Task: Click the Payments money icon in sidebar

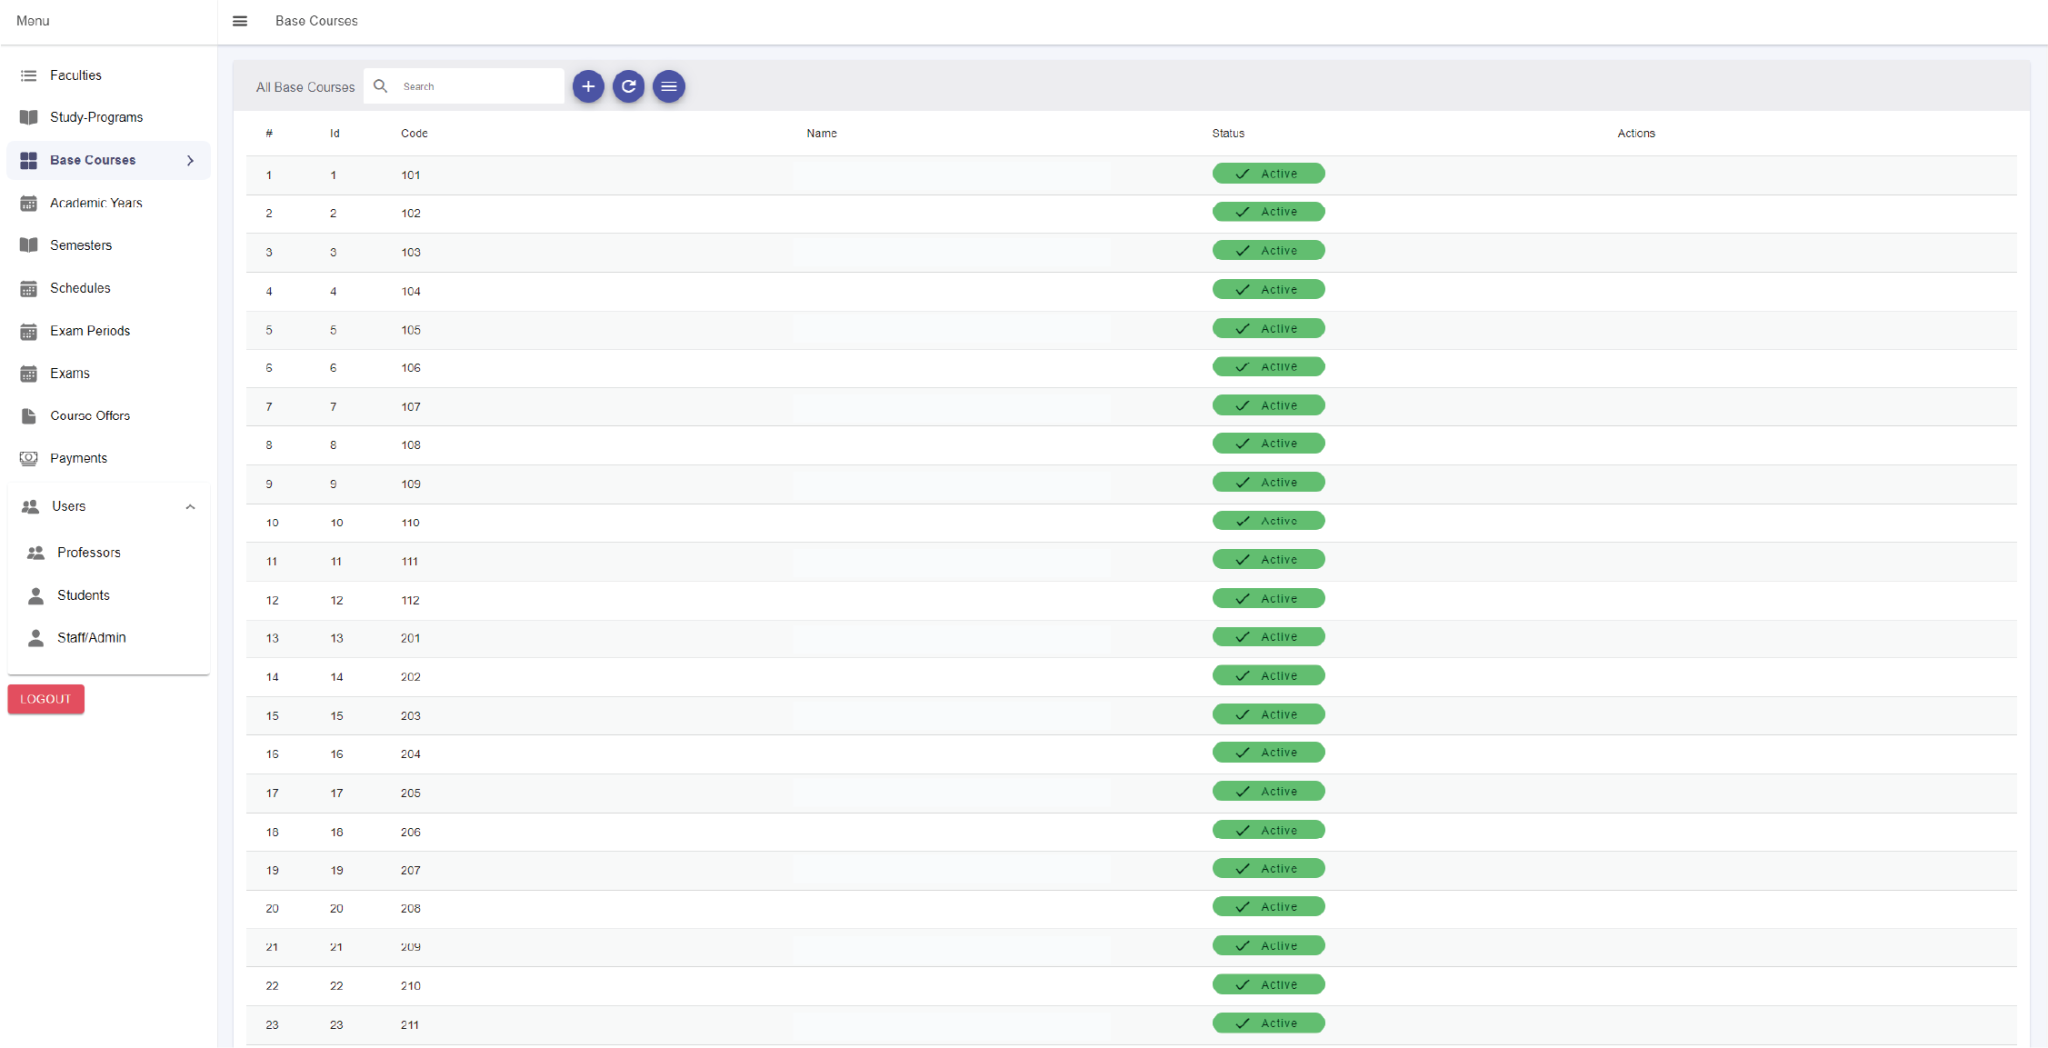Action: coord(29,458)
